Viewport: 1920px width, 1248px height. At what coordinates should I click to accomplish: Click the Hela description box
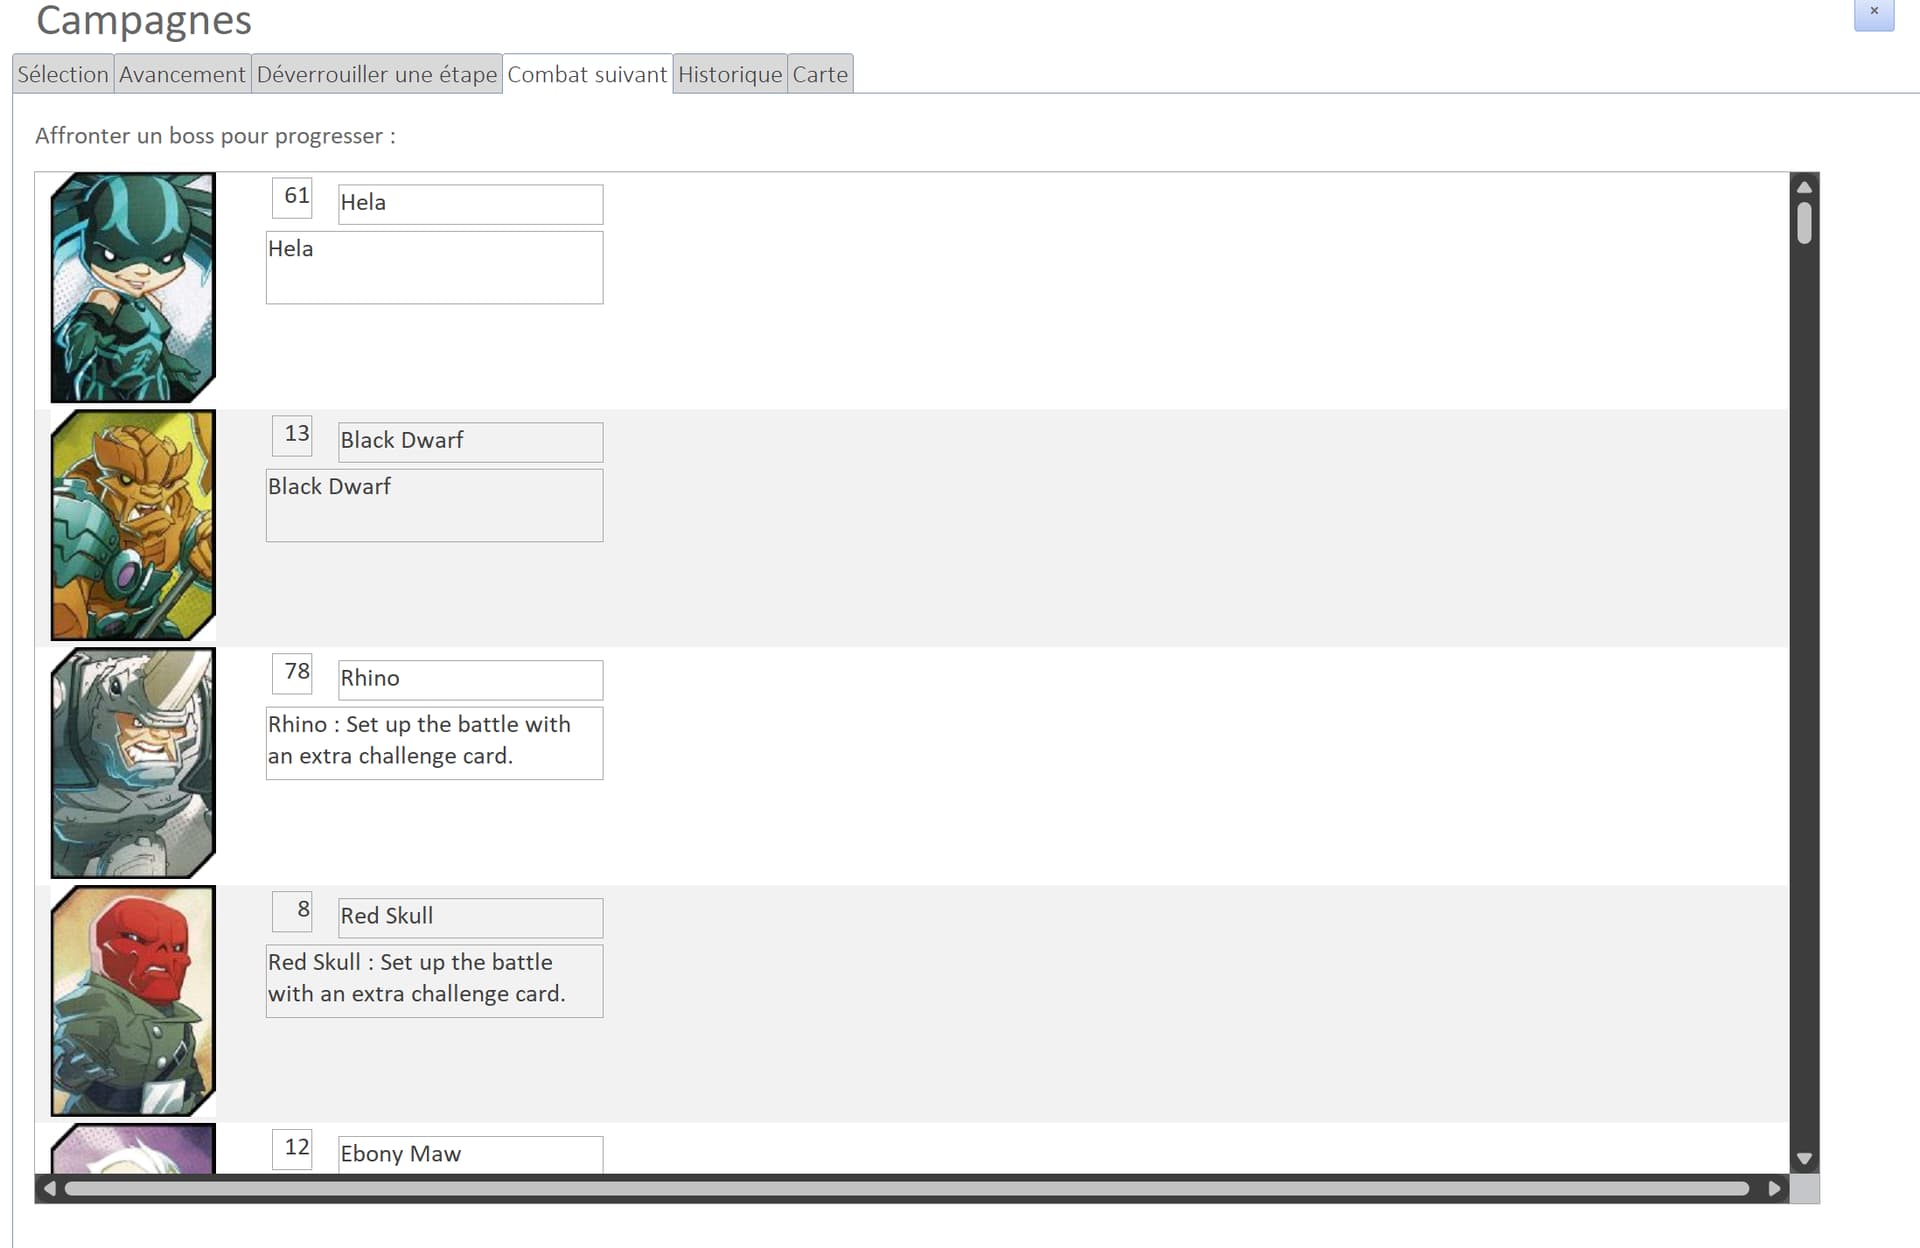coord(434,267)
